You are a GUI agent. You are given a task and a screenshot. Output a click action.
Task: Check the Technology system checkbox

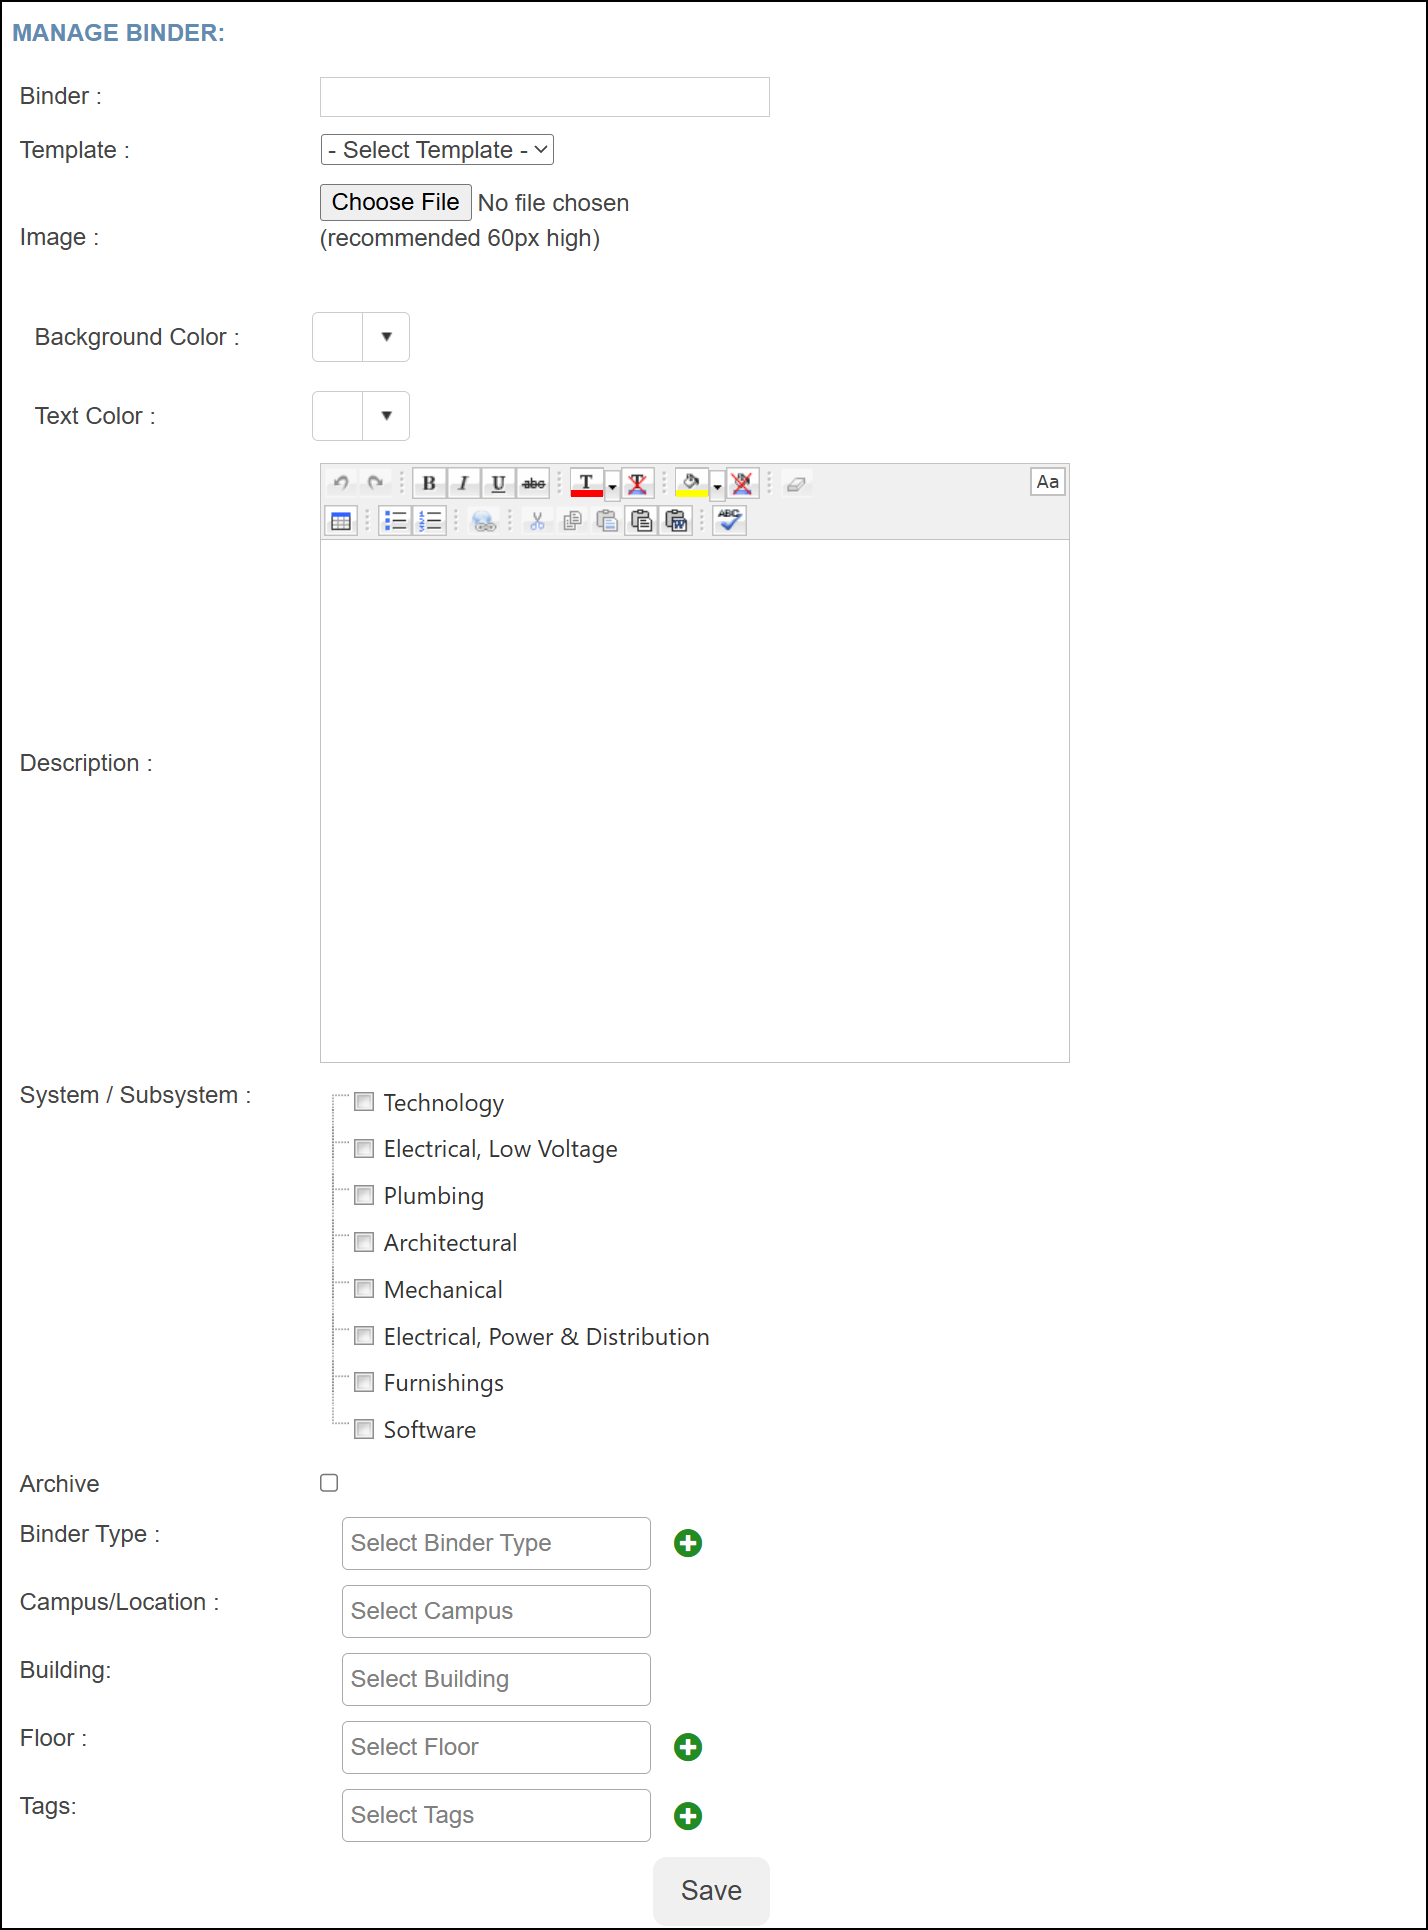[364, 1102]
